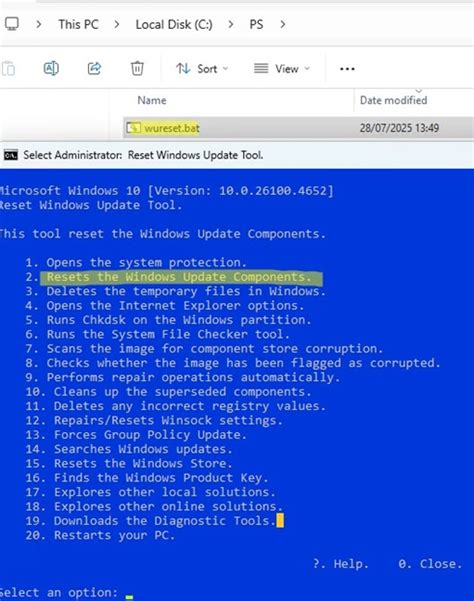Viewport: 474px width, 601px height.
Task: Go to This PC in breadcrumb
Action: click(79, 25)
